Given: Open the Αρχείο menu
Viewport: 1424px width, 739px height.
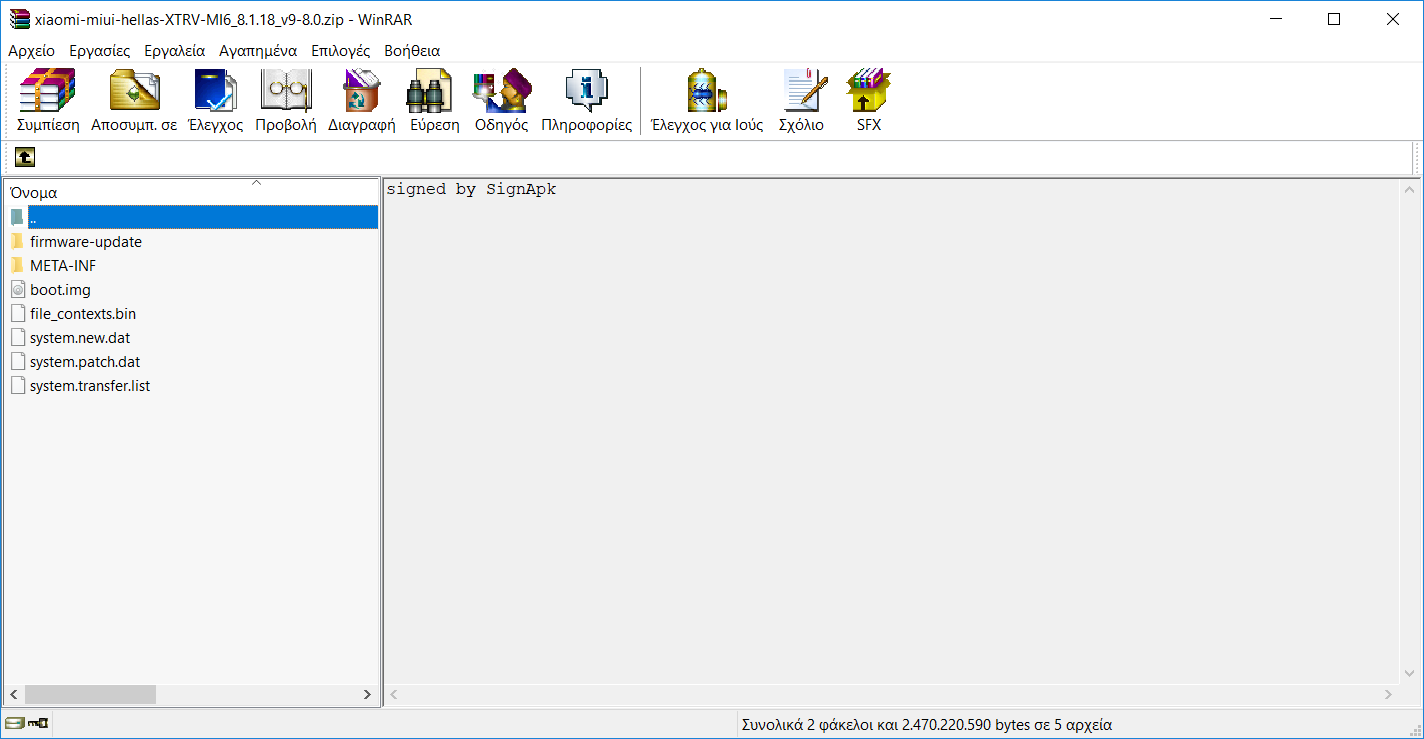Looking at the screenshot, I should pyautogui.click(x=32, y=51).
